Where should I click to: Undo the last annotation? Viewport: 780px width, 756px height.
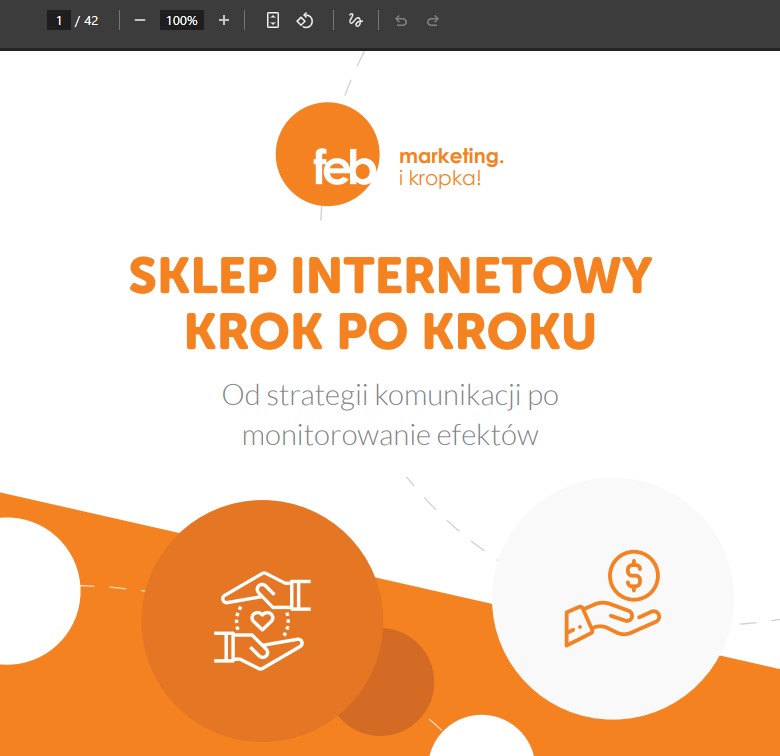pyautogui.click(x=401, y=20)
